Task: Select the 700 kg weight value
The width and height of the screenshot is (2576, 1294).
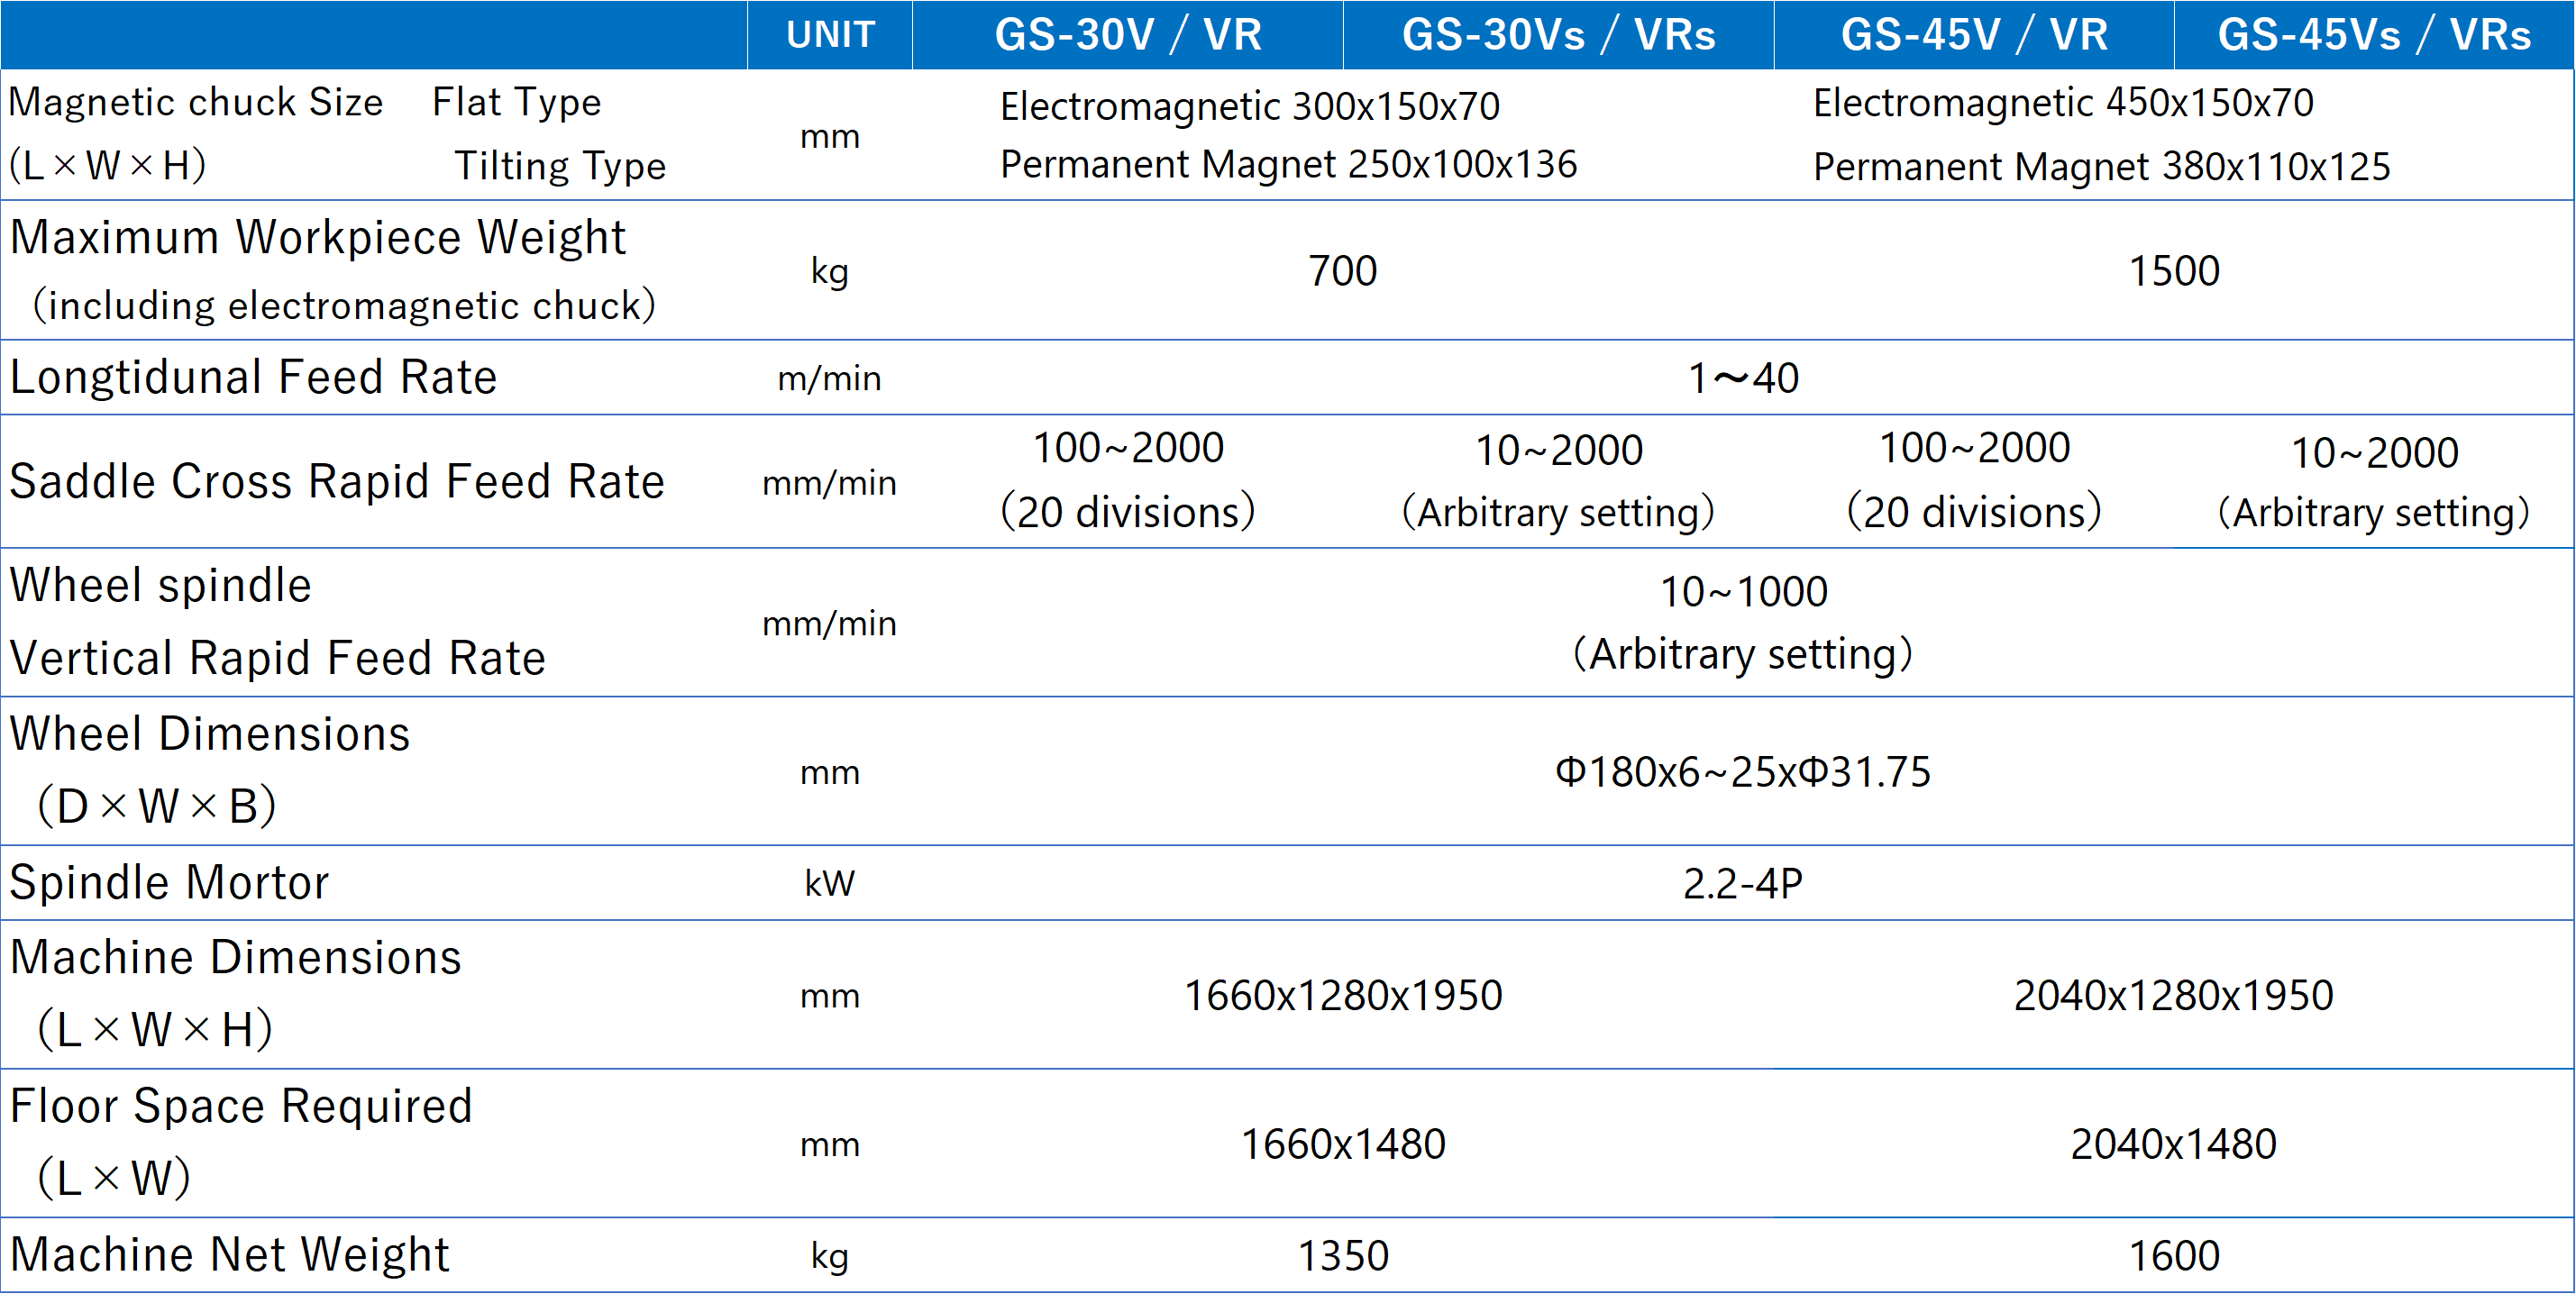Action: (1343, 271)
